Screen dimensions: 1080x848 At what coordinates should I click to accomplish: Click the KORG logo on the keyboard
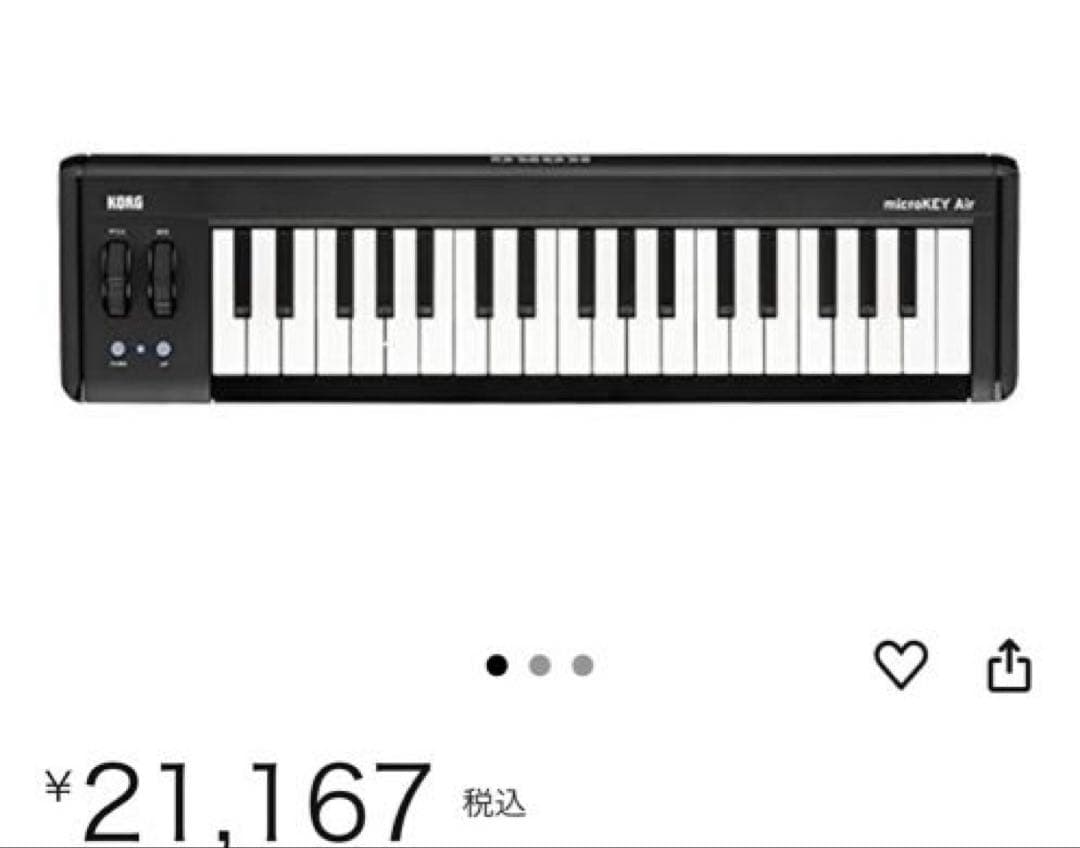tap(125, 203)
